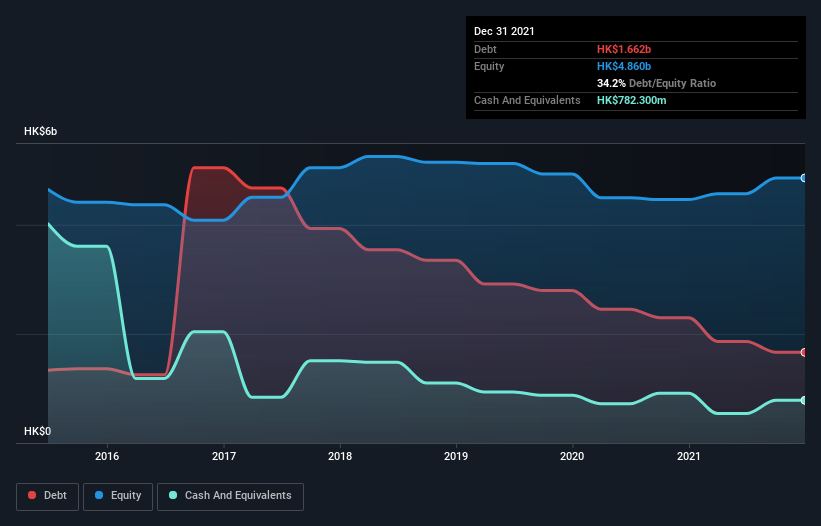Click the HK$1.662b debt value

click(x=624, y=49)
